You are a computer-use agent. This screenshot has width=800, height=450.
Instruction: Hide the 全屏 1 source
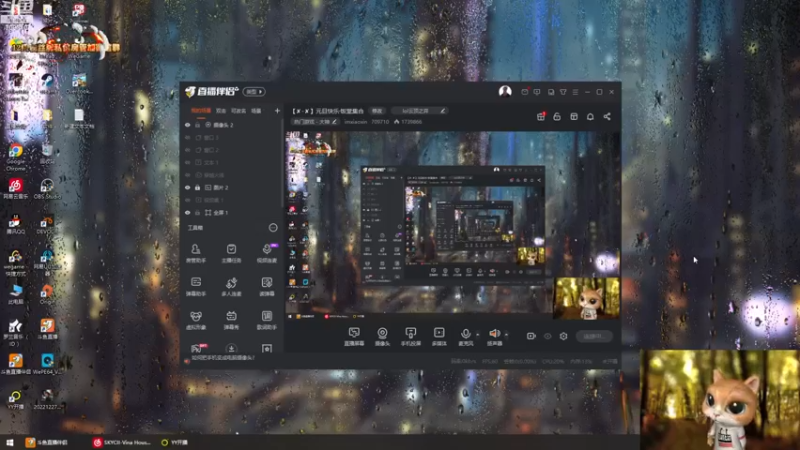187,213
